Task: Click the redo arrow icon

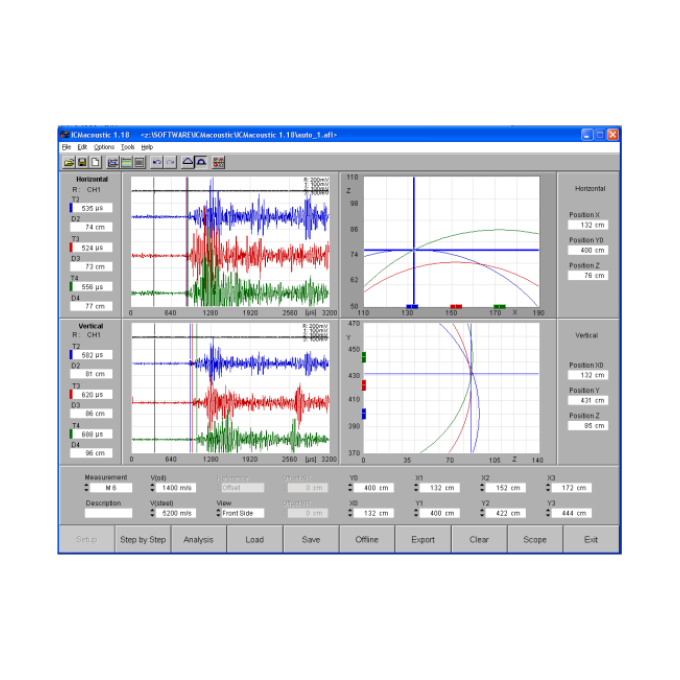Action: click(170, 162)
